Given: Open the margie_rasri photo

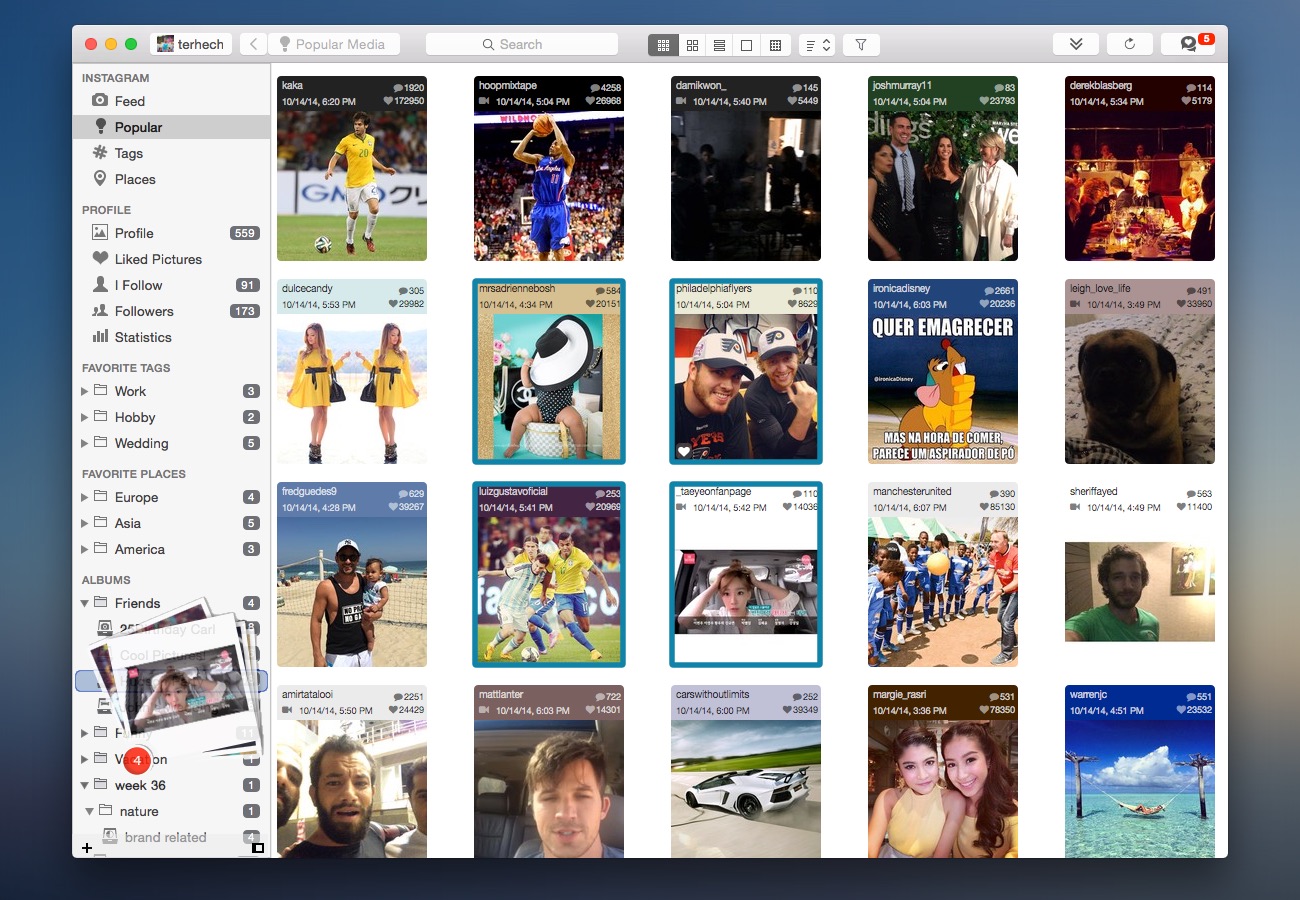Looking at the screenshot, I should tap(943, 771).
